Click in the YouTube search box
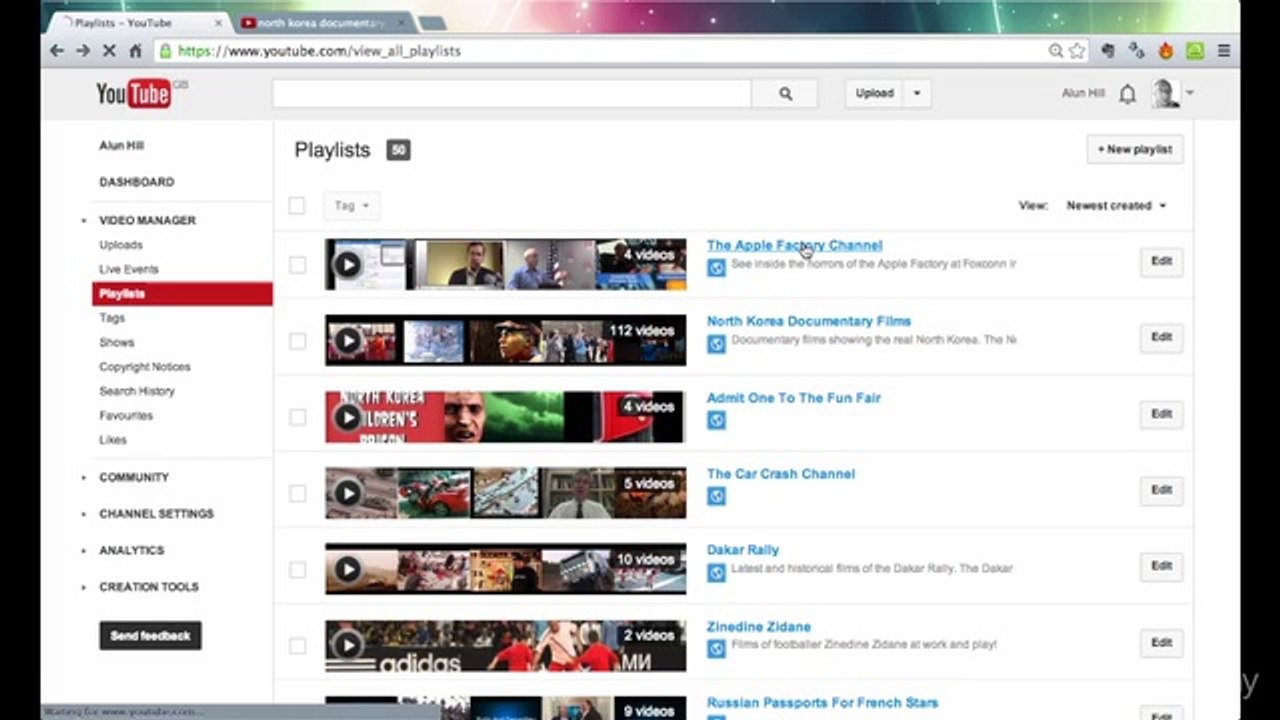Viewport: 1280px width, 720px height. 511,94
